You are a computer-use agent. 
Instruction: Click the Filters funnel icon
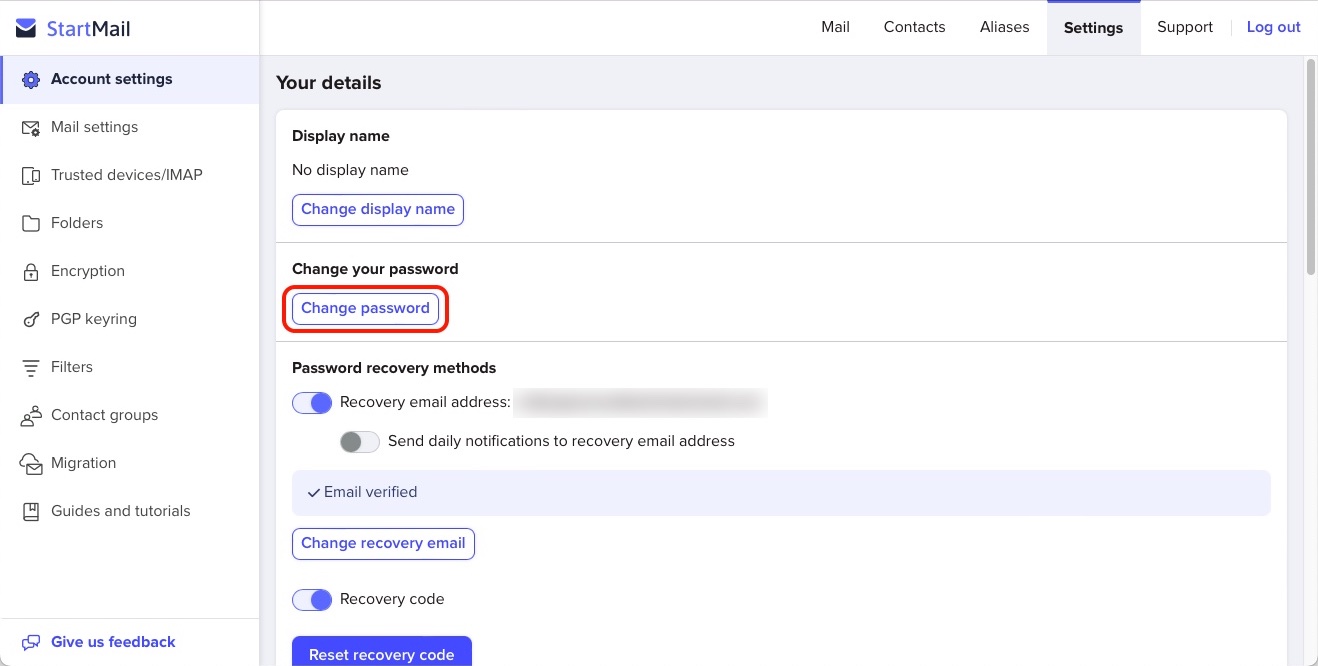(x=31, y=368)
